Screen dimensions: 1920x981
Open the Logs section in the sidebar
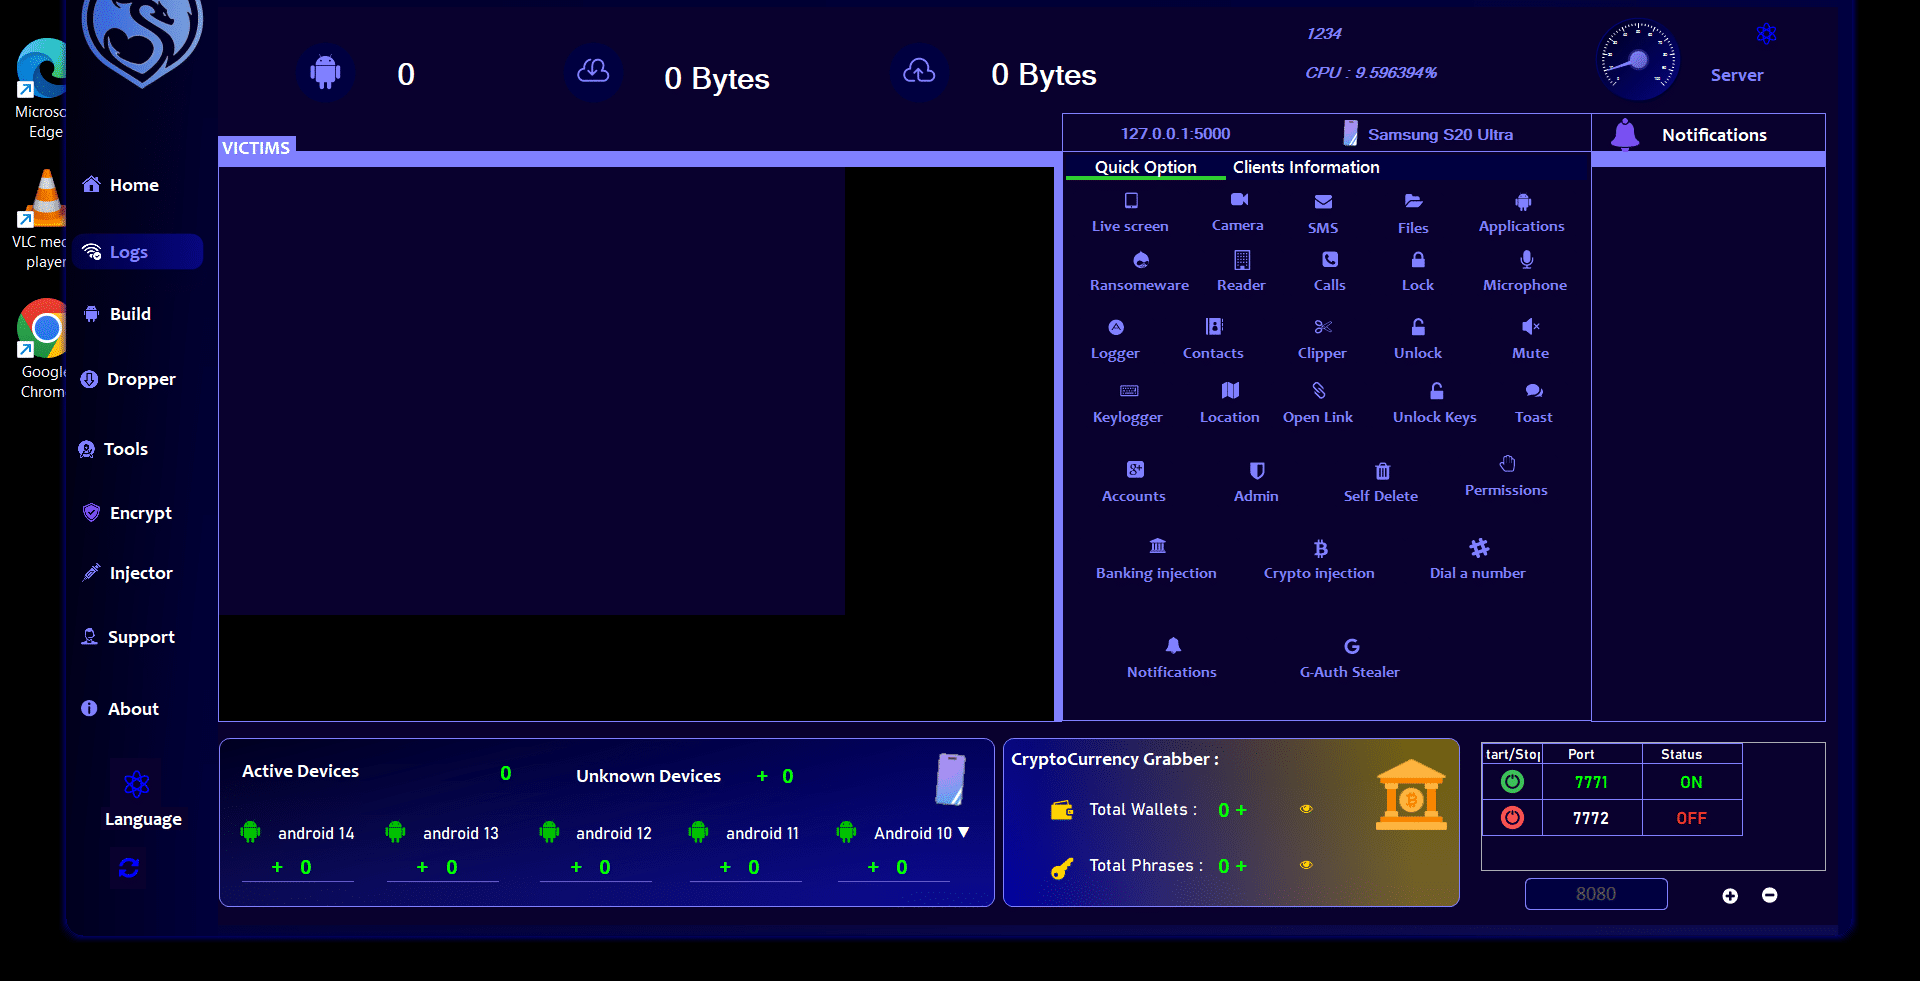131,252
